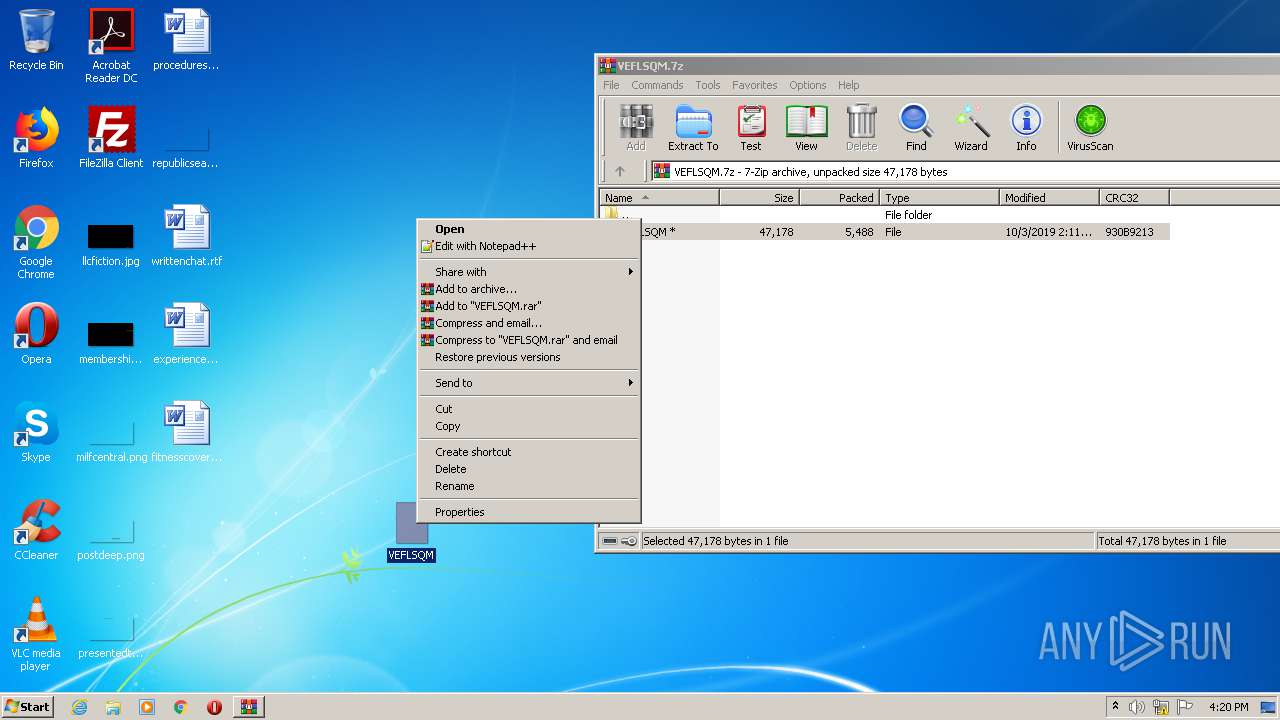Choose Add to "VEFLSQM.rar" option
Screen dimensions: 1280x720
coord(528,306)
